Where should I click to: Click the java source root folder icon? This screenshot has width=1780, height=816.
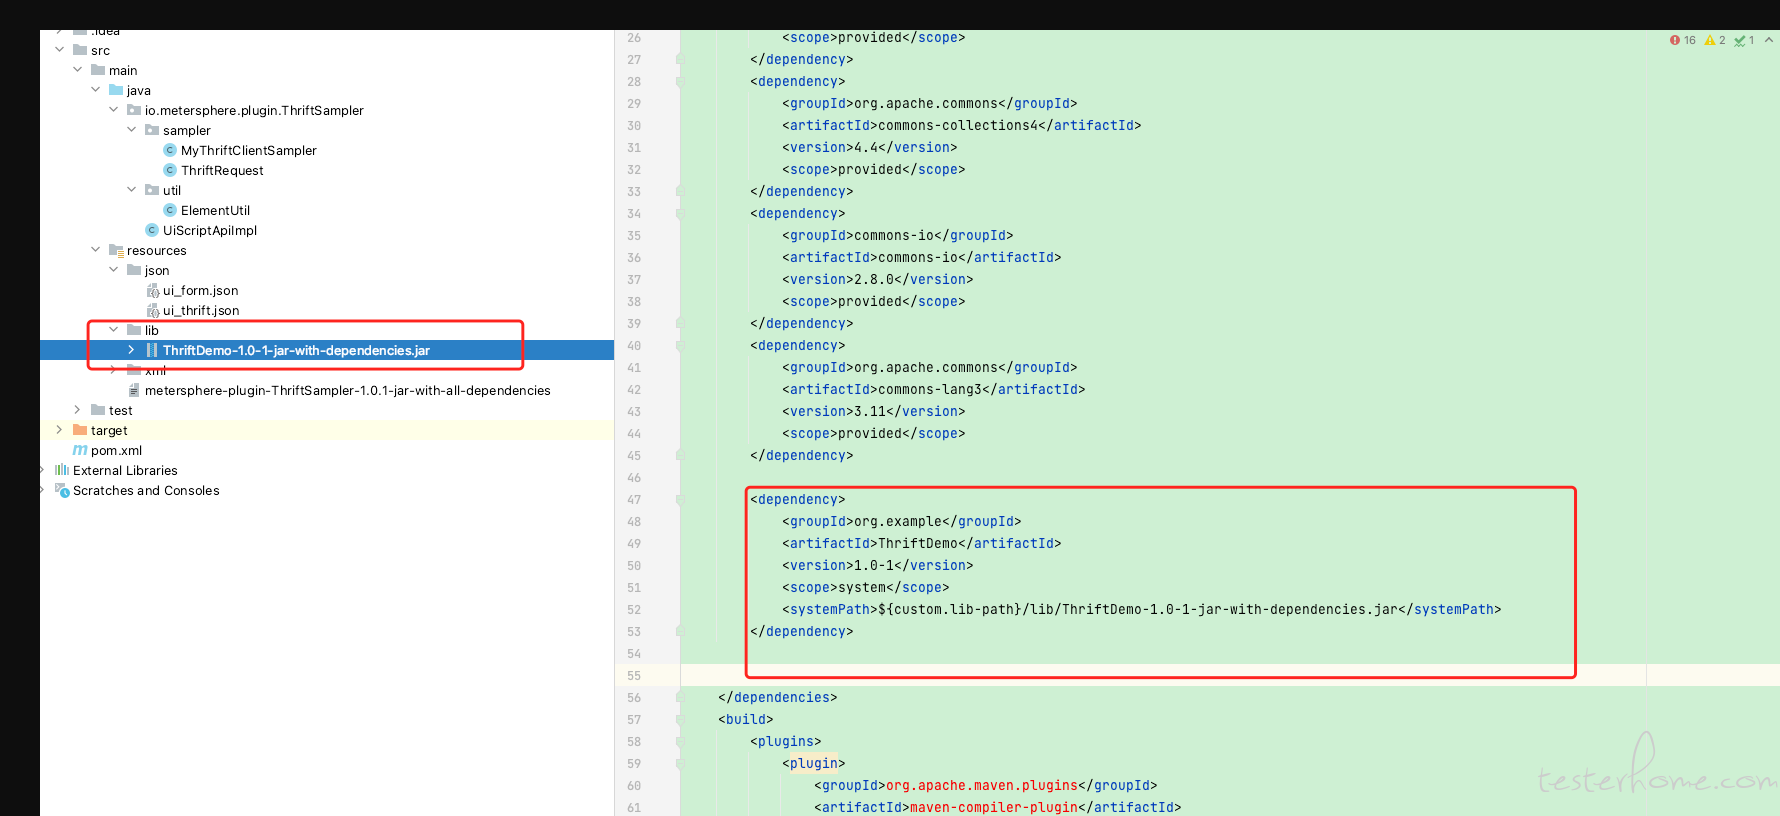116,90
